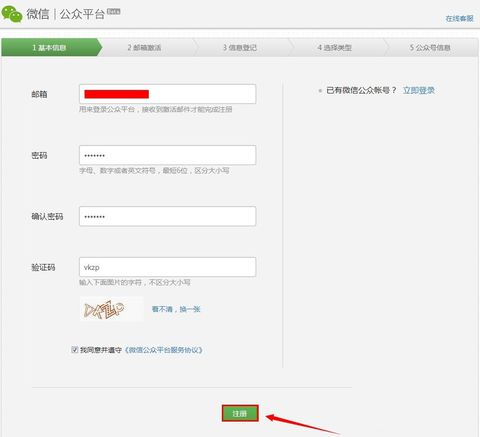Viewport: 480px width, 437px height.
Task: Focus the 确认密码 input field
Action: 167,216
